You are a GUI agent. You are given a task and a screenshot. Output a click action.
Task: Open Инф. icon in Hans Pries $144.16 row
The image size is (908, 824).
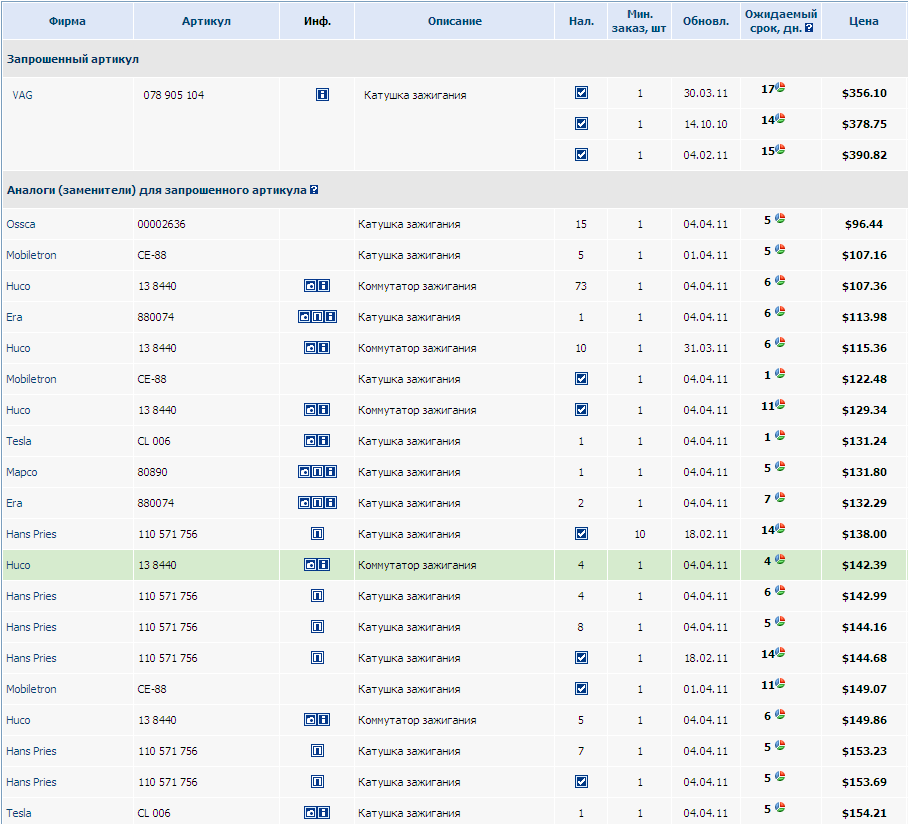click(x=317, y=627)
